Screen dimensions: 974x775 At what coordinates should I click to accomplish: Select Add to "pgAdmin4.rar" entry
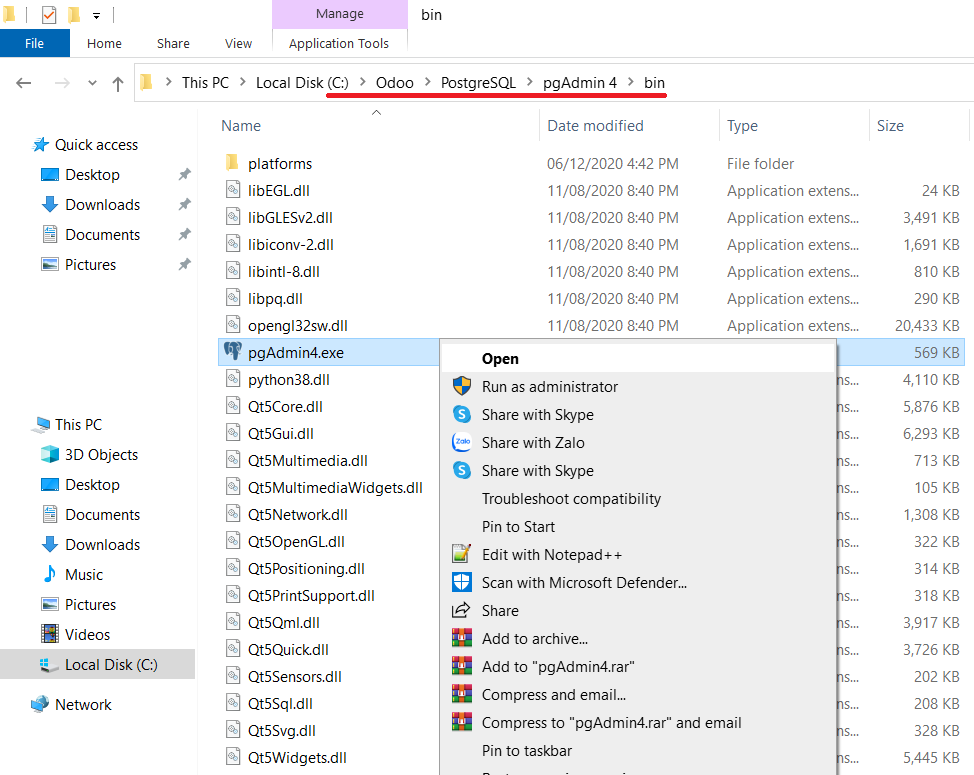pyautogui.click(x=637, y=666)
